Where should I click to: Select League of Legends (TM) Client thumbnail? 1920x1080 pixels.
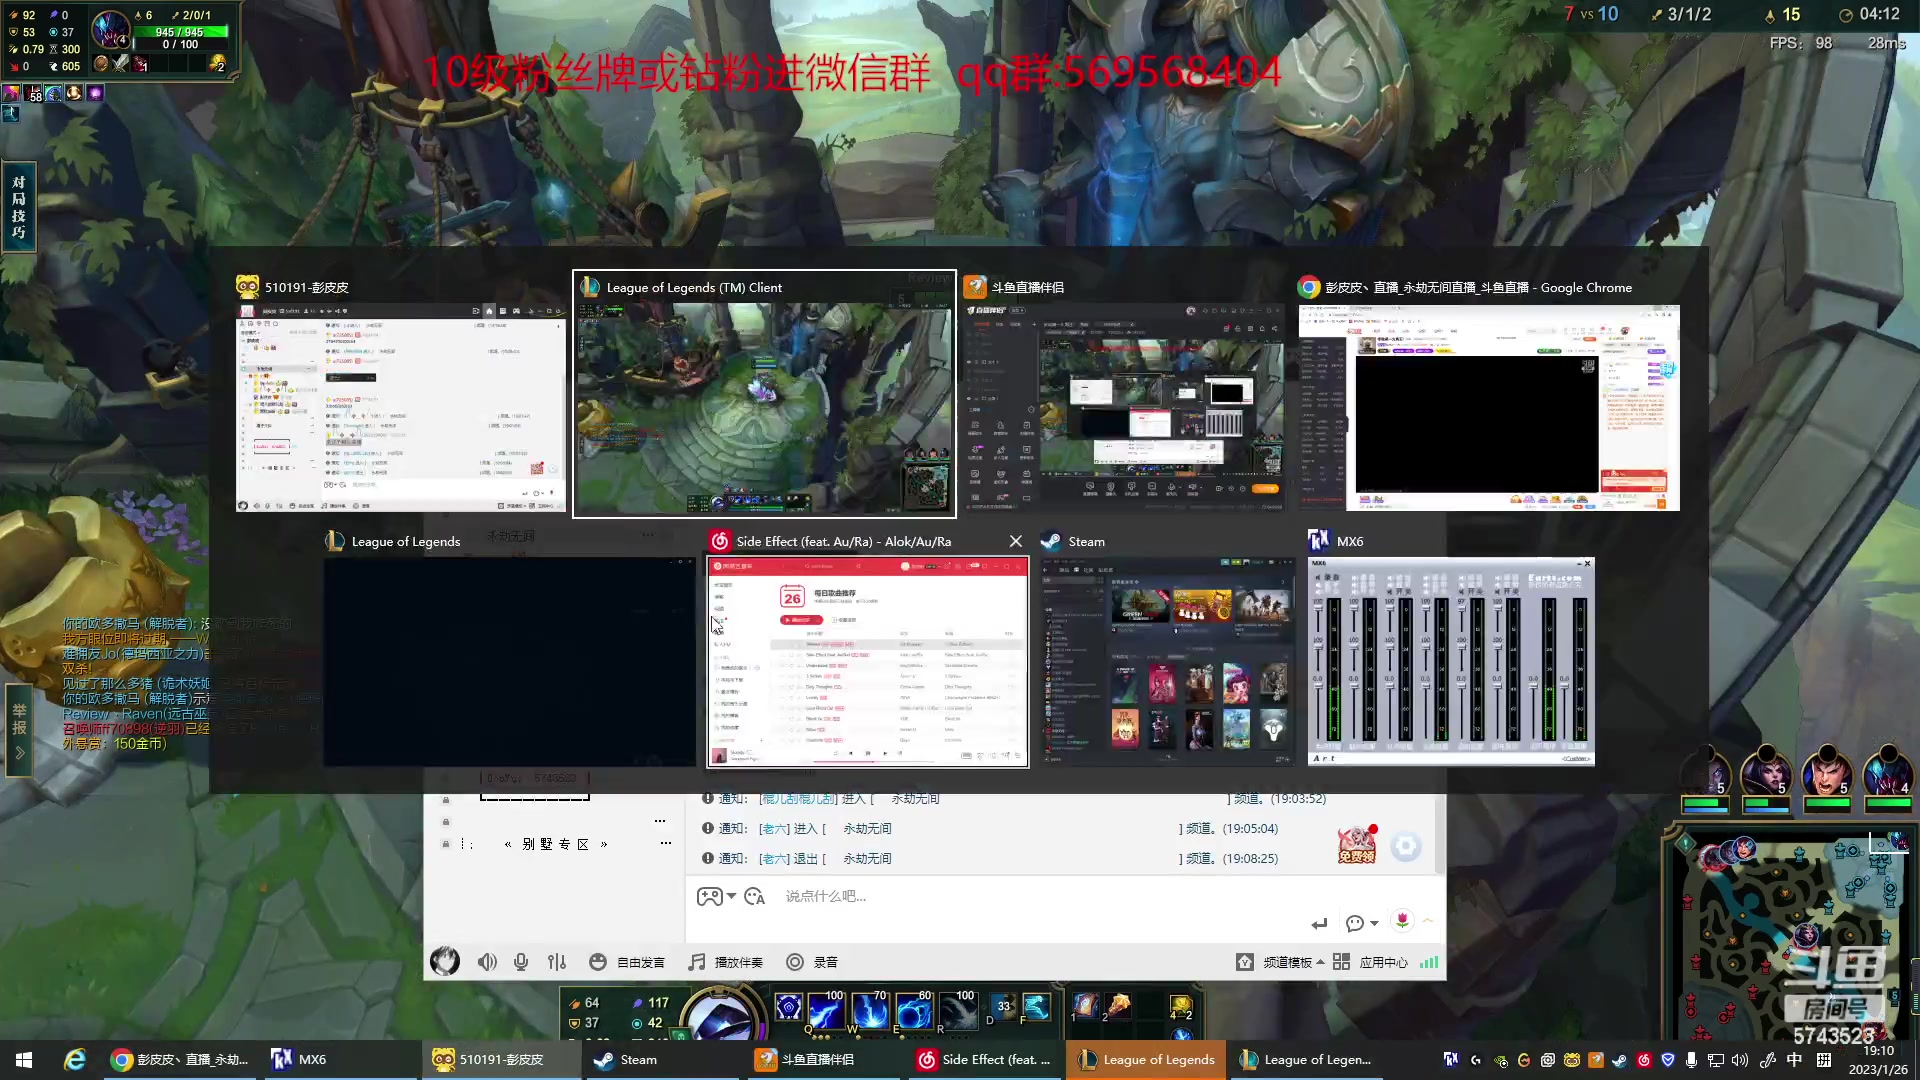coord(764,394)
